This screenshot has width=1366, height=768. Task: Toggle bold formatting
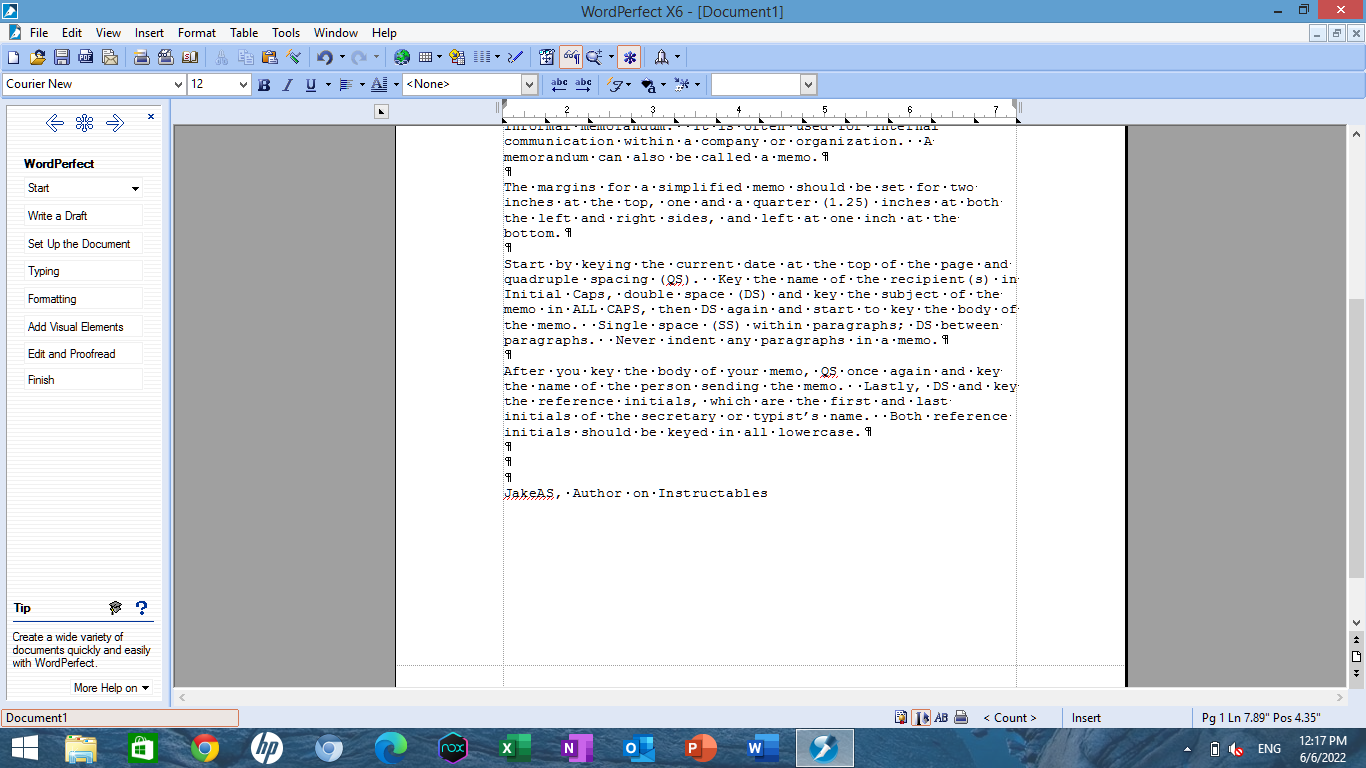pyautogui.click(x=263, y=84)
